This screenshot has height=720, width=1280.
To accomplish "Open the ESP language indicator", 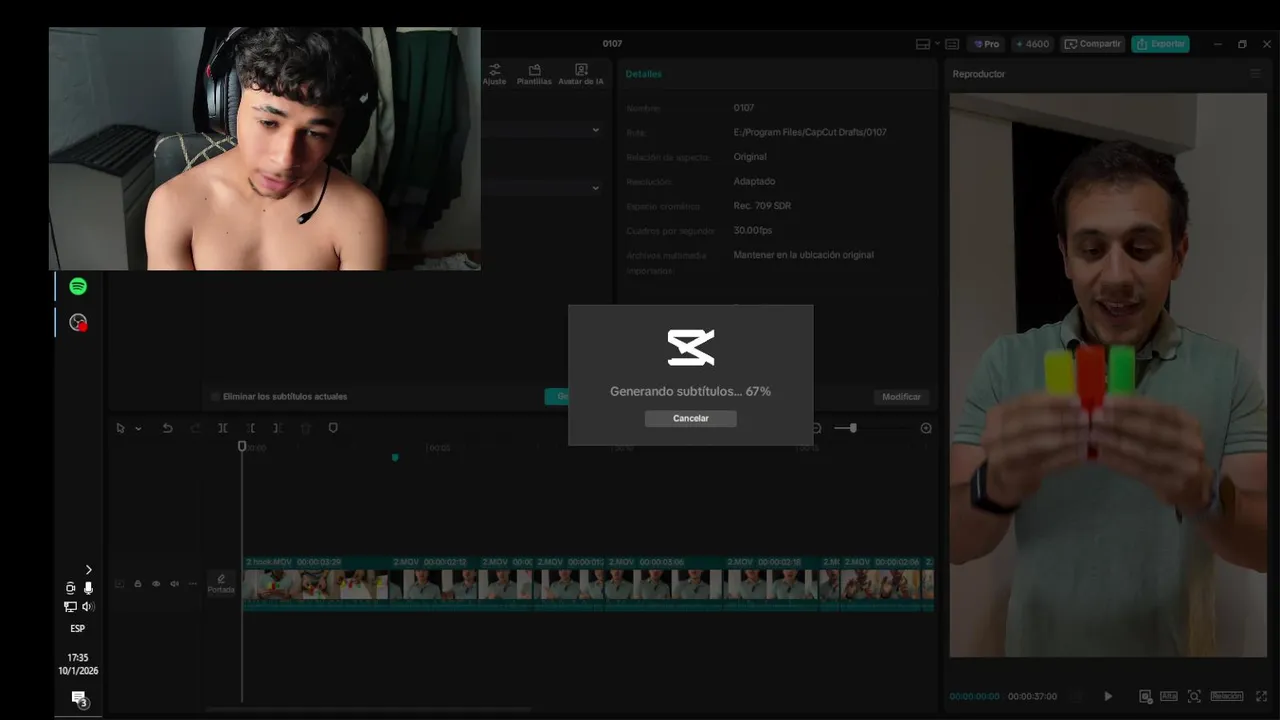I will pos(77,629).
